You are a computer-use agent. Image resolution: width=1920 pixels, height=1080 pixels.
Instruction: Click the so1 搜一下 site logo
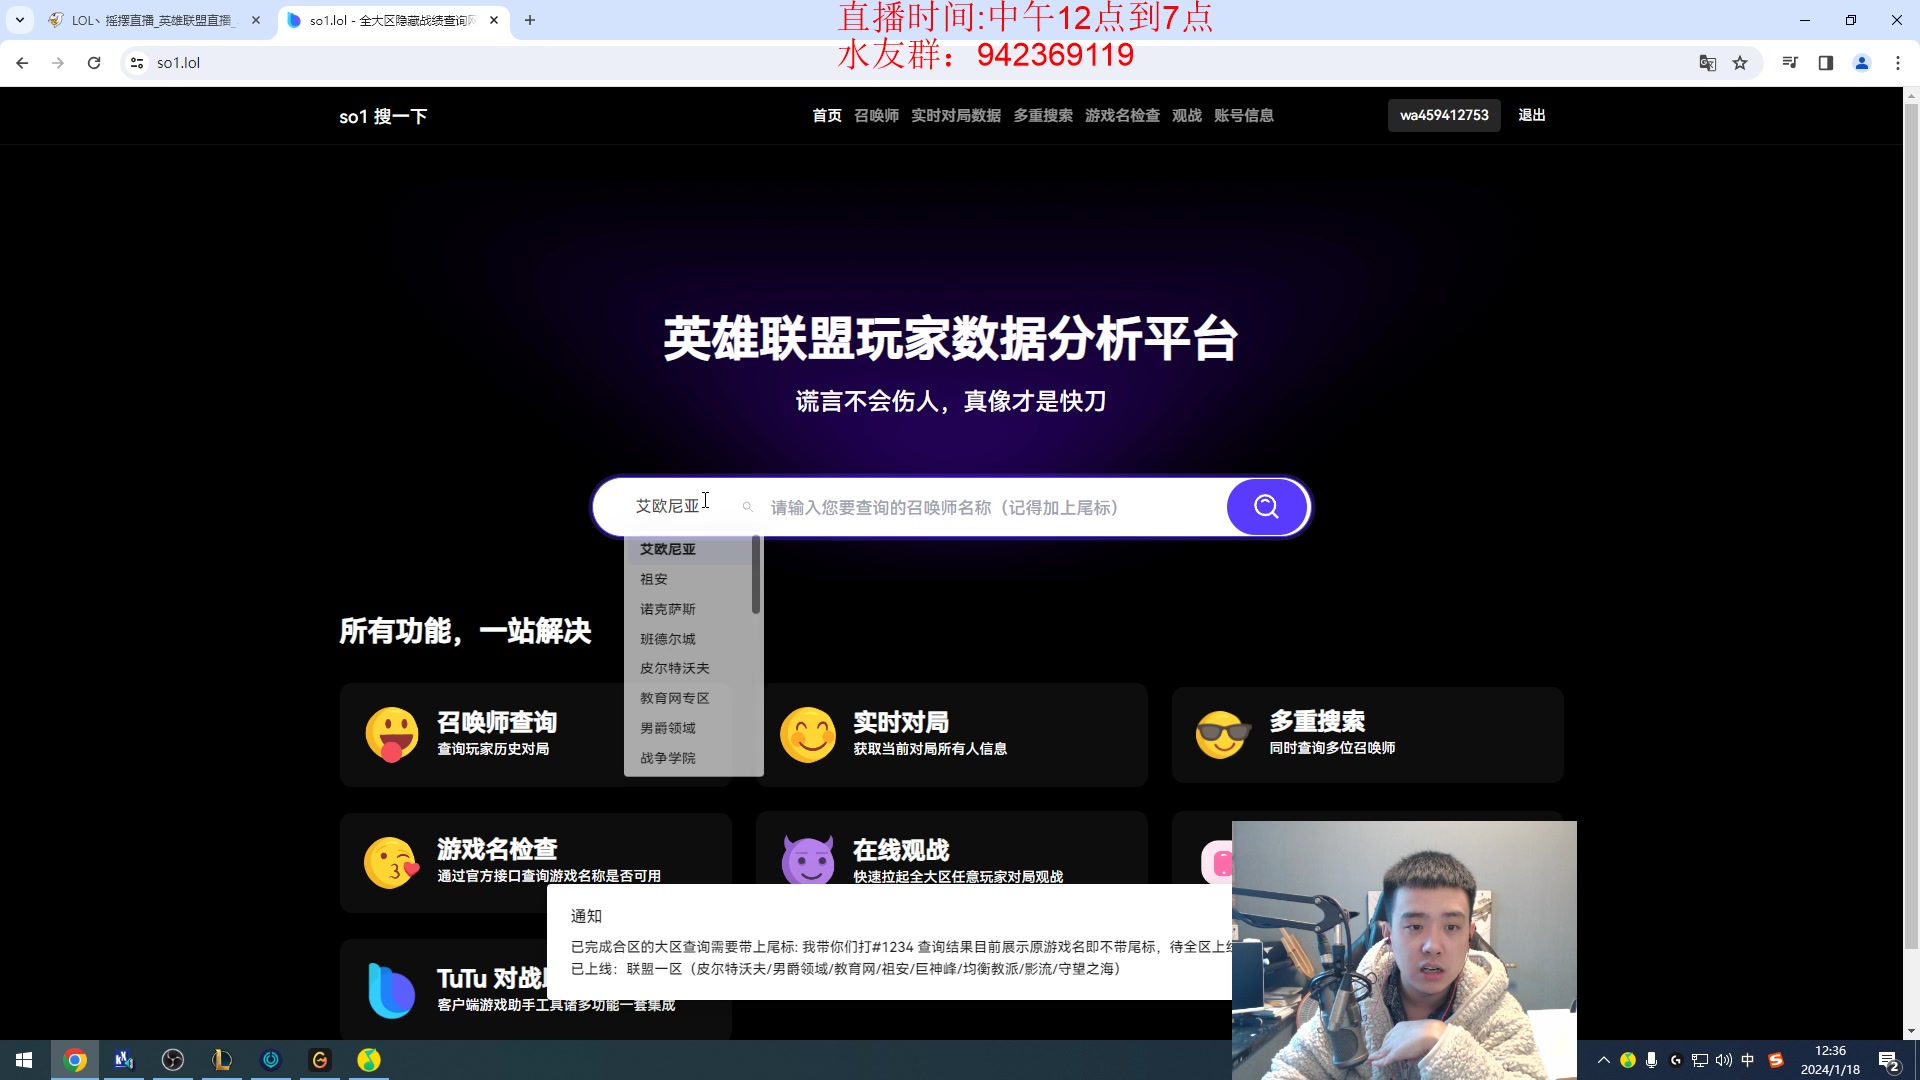(x=383, y=117)
